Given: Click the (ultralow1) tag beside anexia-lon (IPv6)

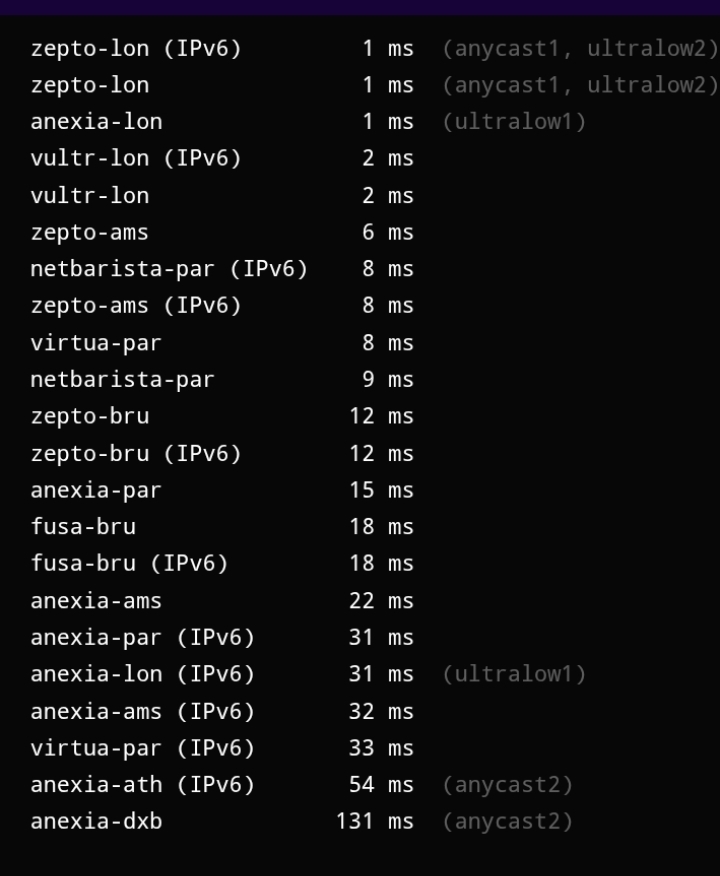Looking at the screenshot, I should click(x=514, y=674).
